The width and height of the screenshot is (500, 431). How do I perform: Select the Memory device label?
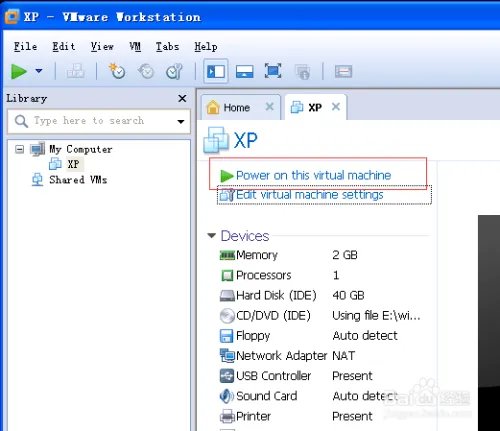[x=257, y=255]
